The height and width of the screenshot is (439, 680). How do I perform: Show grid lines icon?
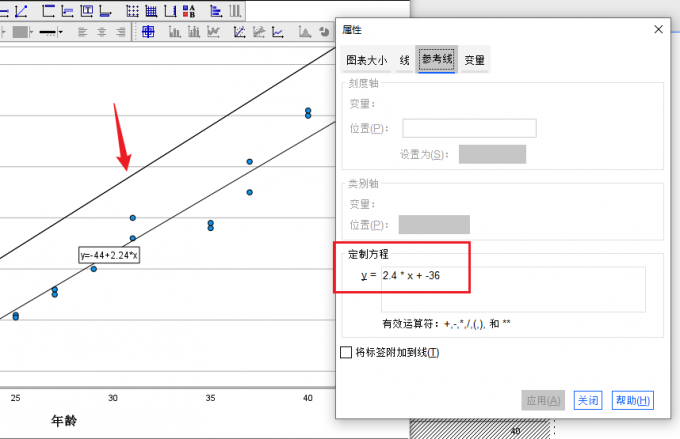click(x=132, y=11)
